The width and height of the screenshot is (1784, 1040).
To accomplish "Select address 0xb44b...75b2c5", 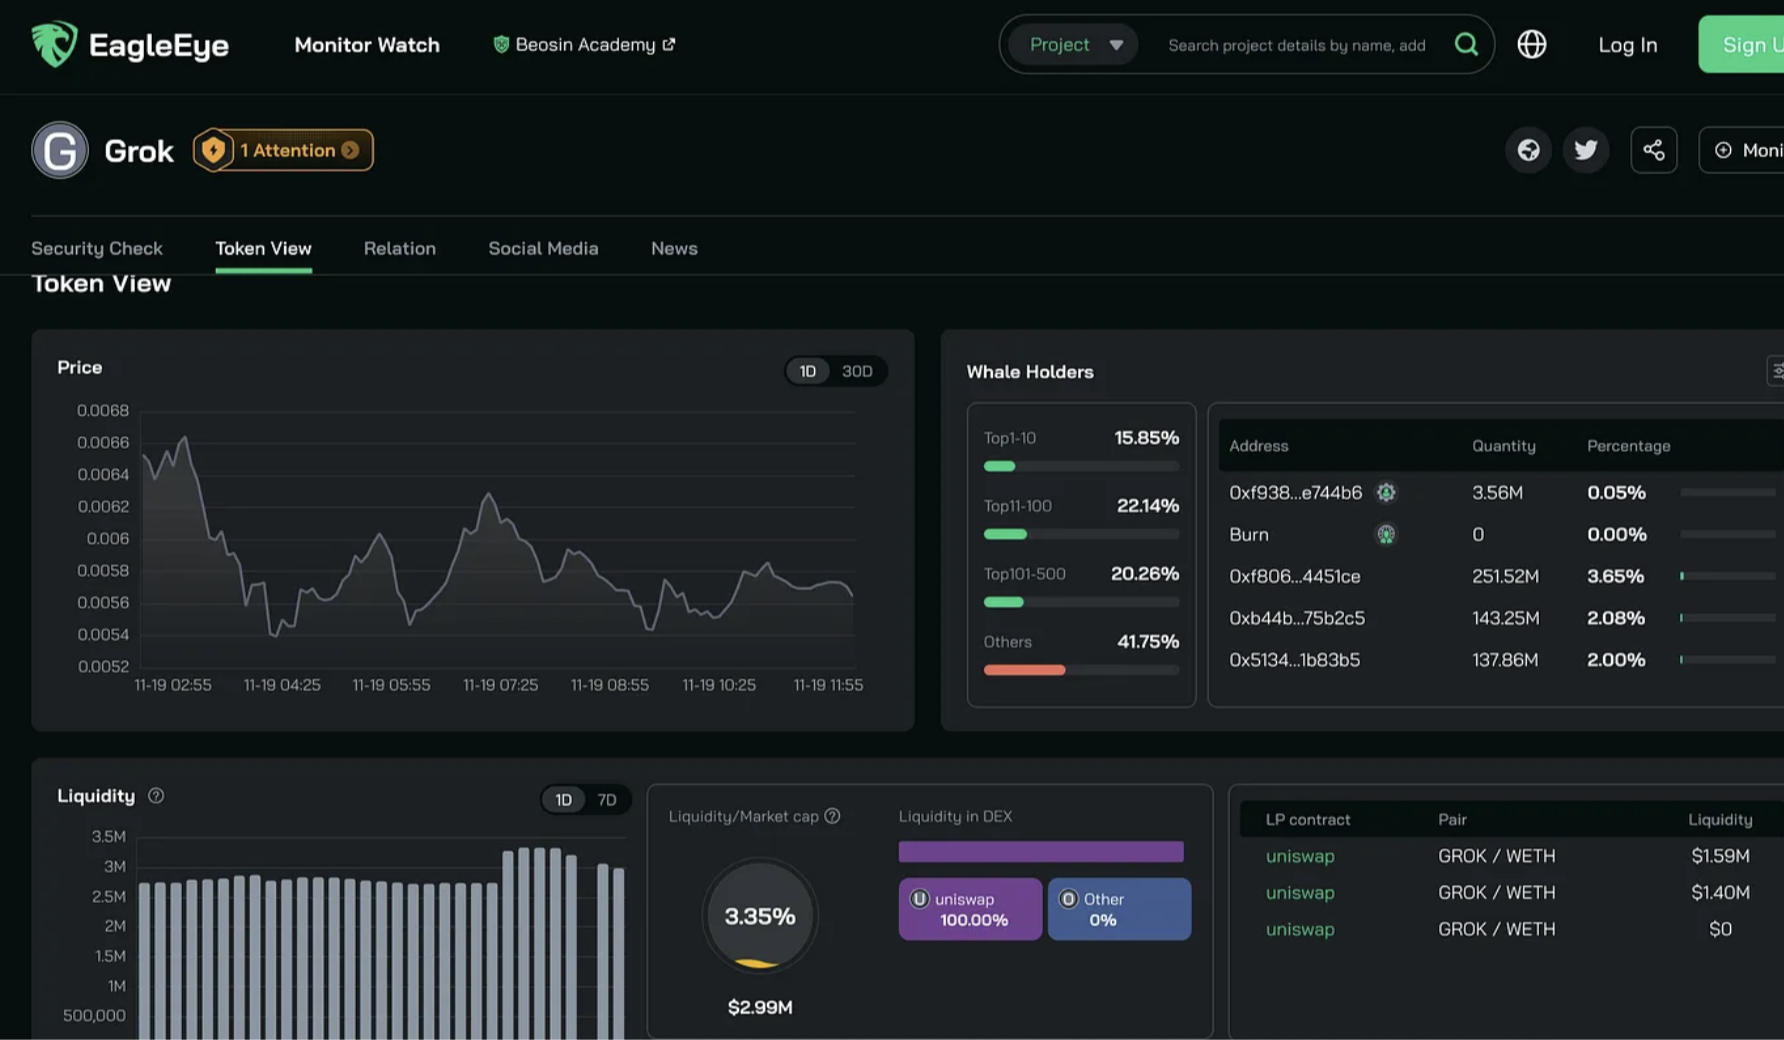I will (x=1297, y=618).
